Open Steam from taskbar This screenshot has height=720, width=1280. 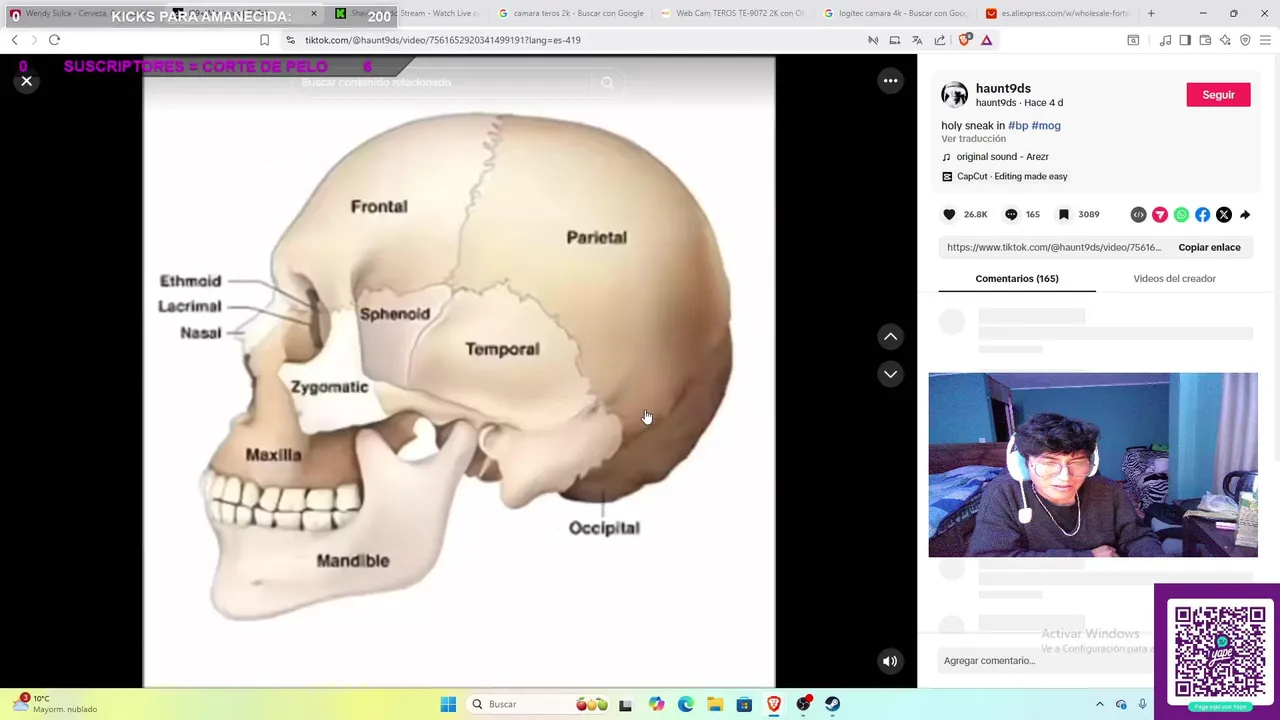tap(832, 704)
